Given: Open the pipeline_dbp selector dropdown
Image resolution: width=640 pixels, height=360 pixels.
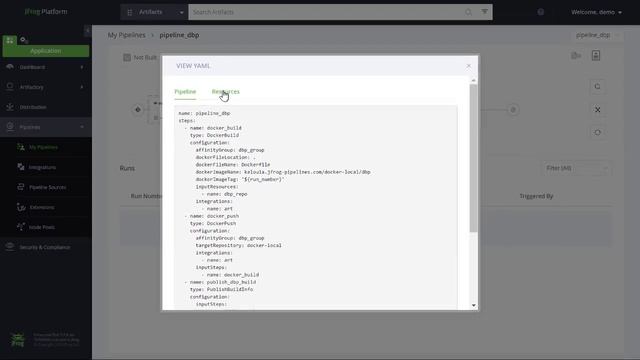Looking at the screenshot, I should click(x=597, y=35).
